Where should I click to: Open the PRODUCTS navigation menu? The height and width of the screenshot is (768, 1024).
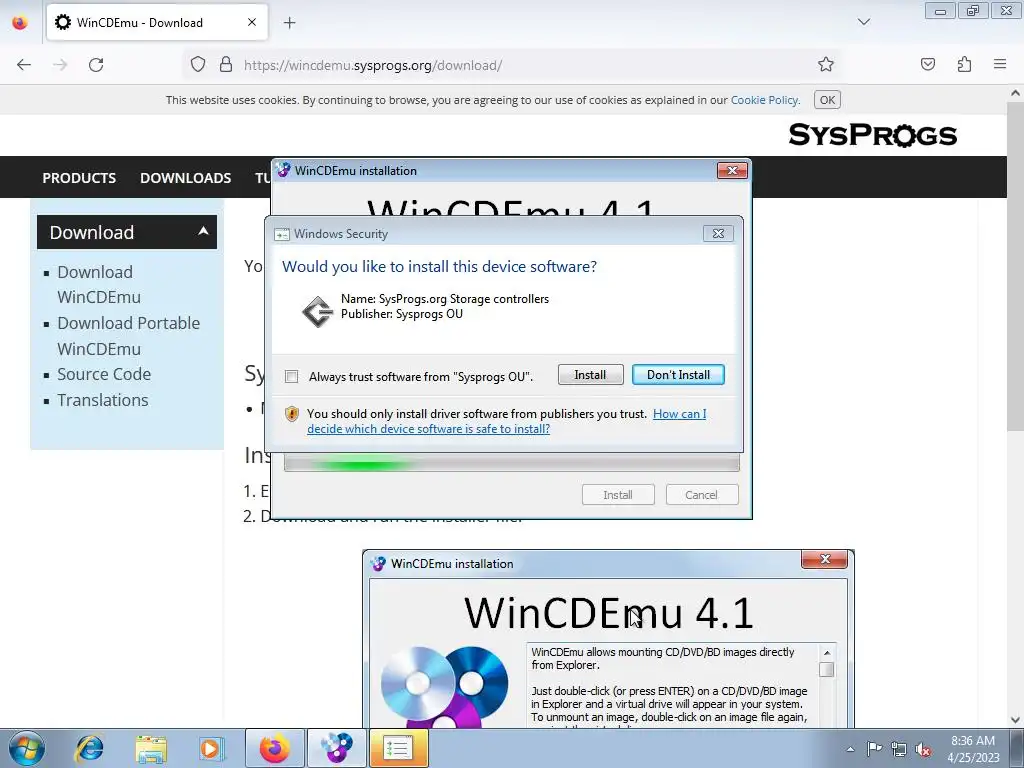[x=79, y=178]
